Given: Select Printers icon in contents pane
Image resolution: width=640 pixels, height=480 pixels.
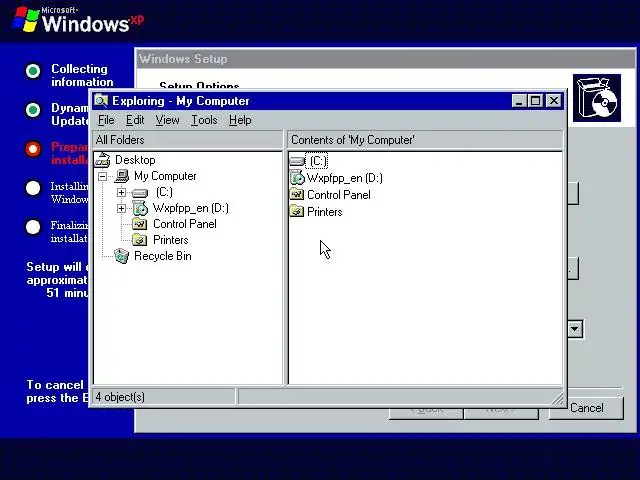Looking at the screenshot, I should pyautogui.click(x=297, y=211).
